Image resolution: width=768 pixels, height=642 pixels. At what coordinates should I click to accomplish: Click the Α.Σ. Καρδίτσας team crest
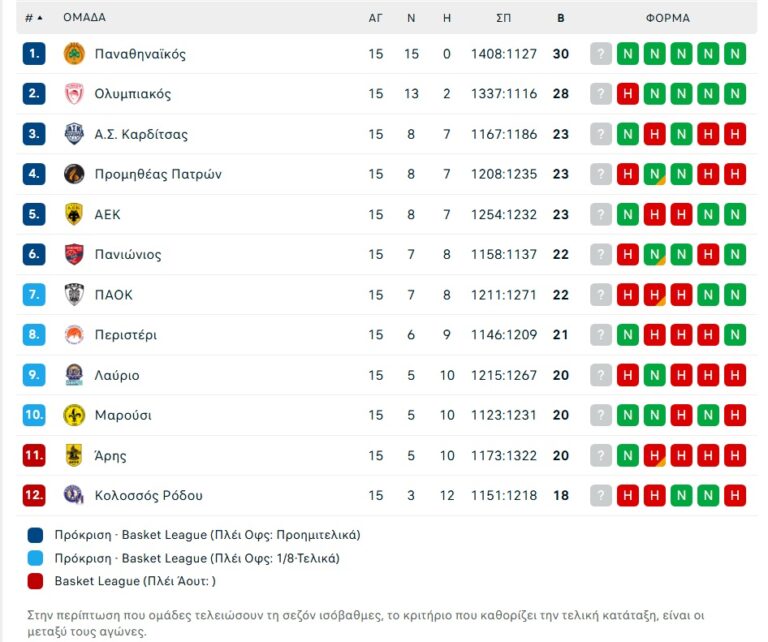[74, 134]
